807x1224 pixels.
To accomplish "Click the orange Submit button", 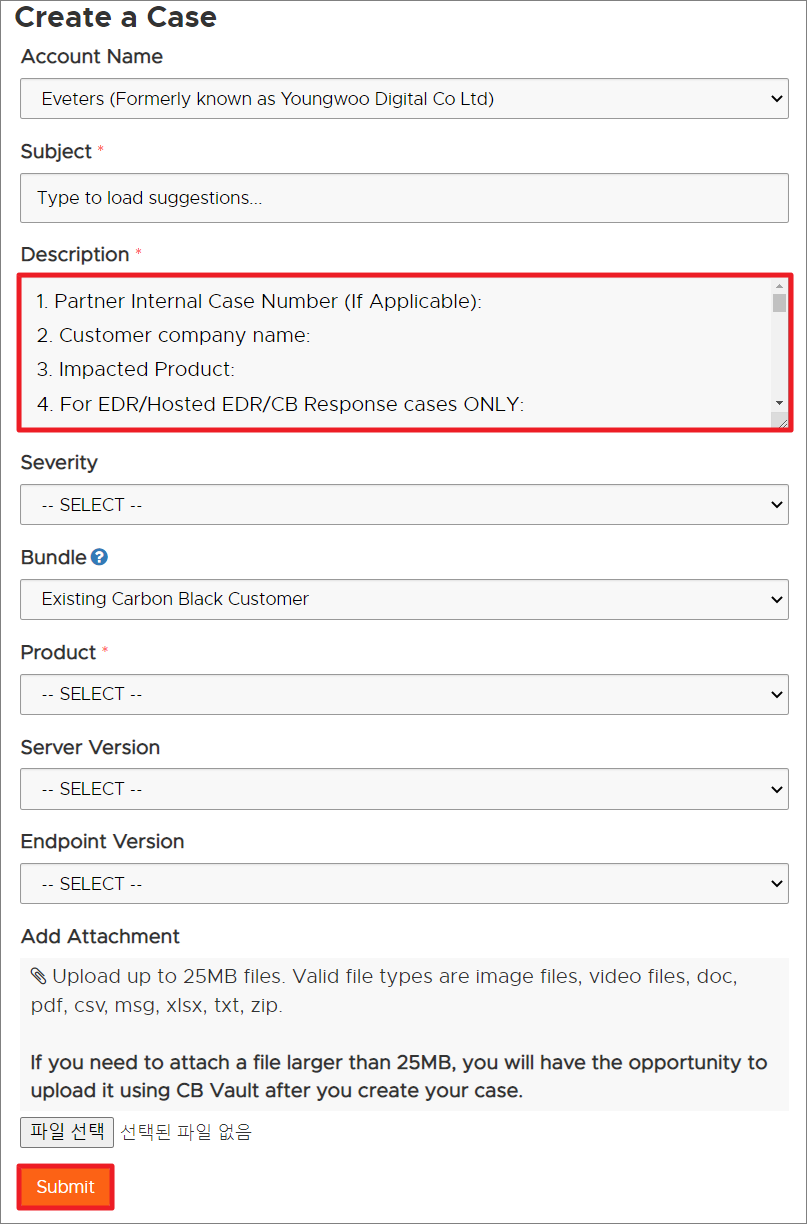I will (x=65, y=1187).
